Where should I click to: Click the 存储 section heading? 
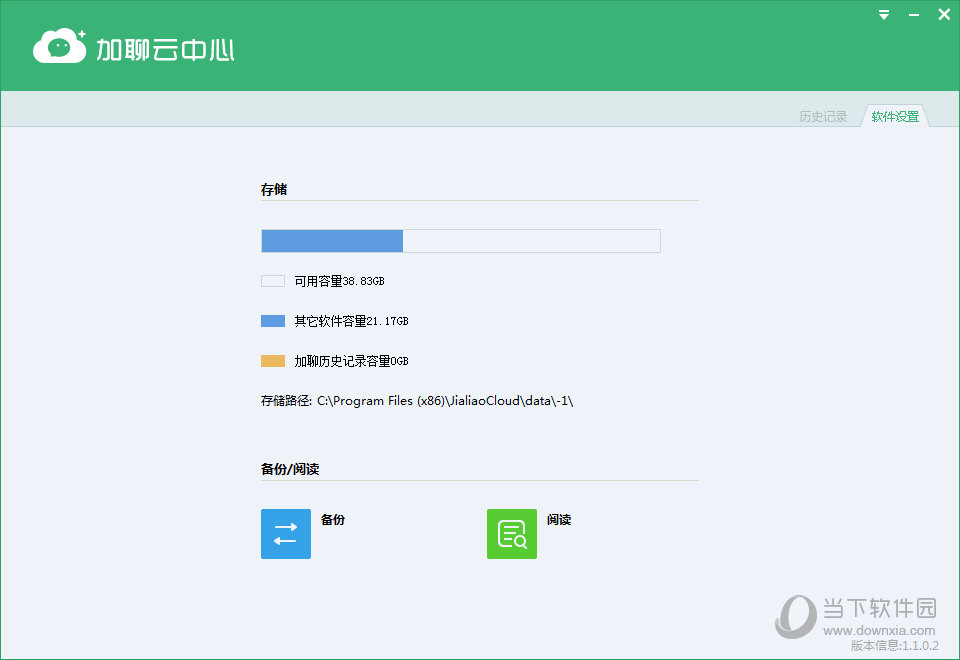pyautogui.click(x=274, y=190)
